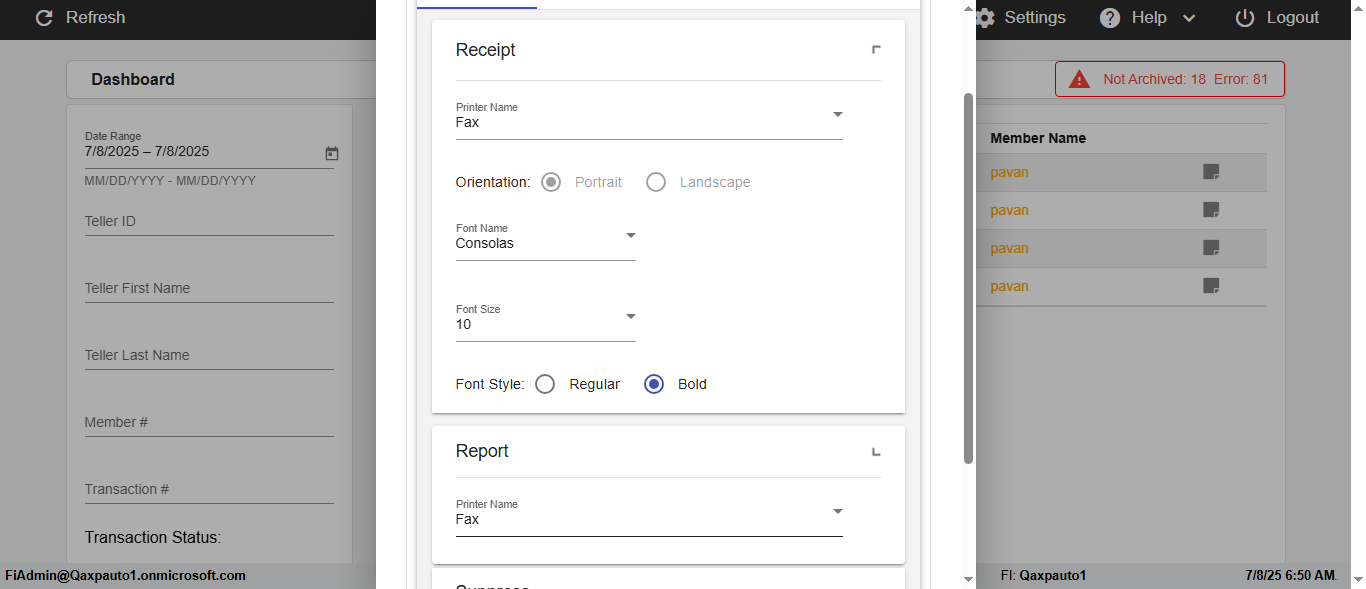Open Settings via the gear icon
The image size is (1366, 589).
pos(985,18)
